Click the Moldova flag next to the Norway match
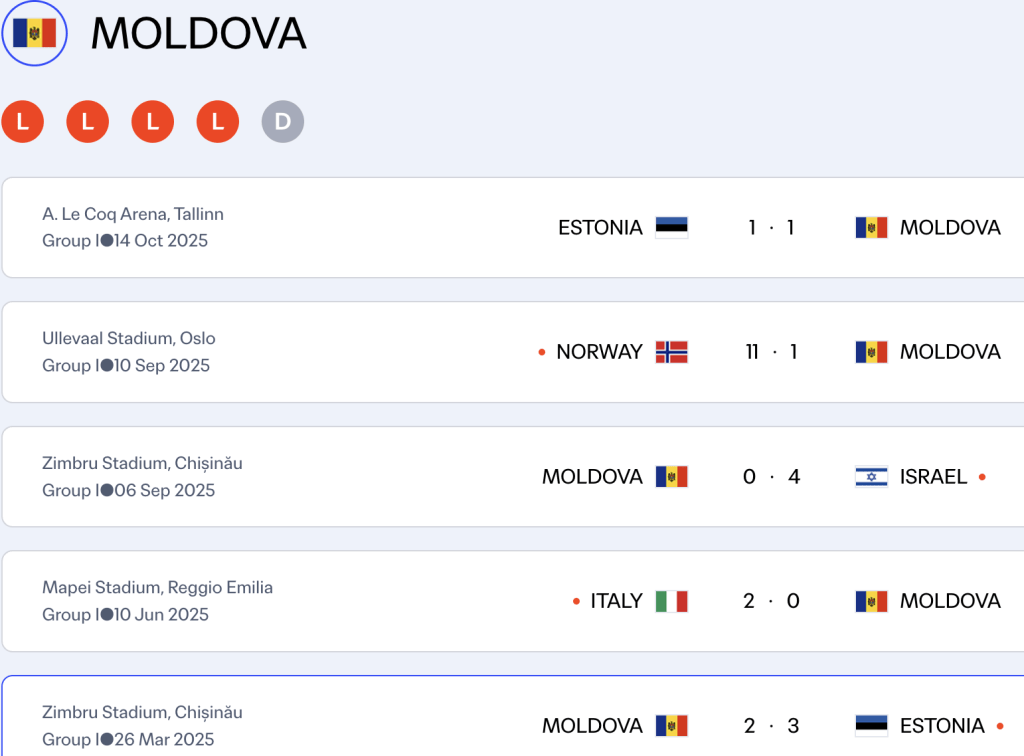The image size is (1024, 756). (x=873, y=352)
